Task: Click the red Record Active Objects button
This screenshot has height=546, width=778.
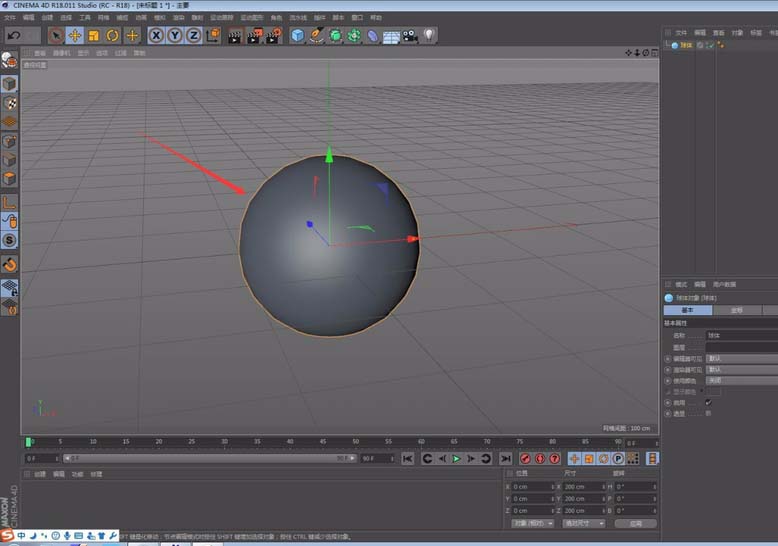Action: pos(525,458)
